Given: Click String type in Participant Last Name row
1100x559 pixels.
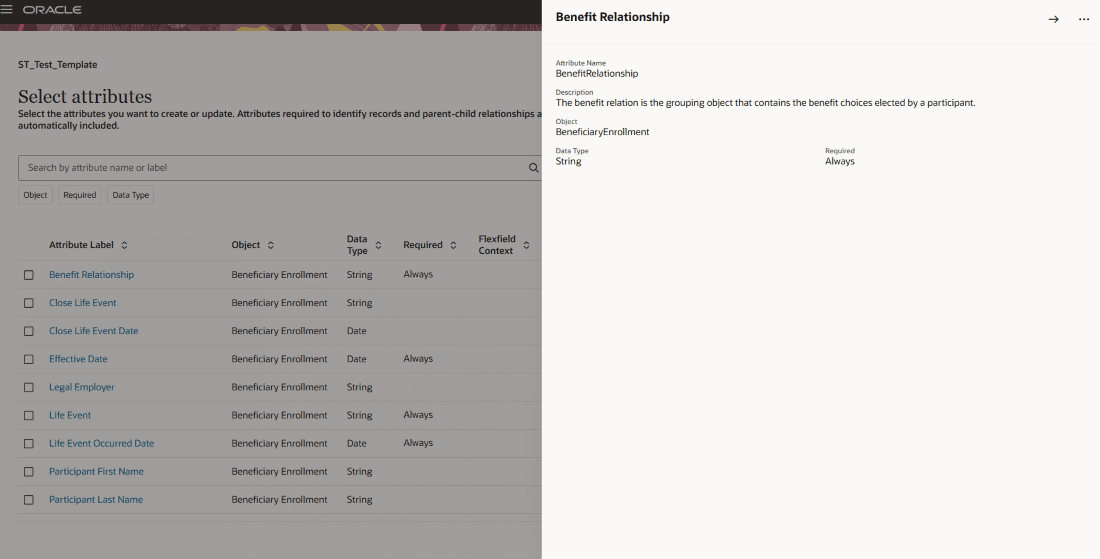Looking at the screenshot, I should [x=359, y=499].
